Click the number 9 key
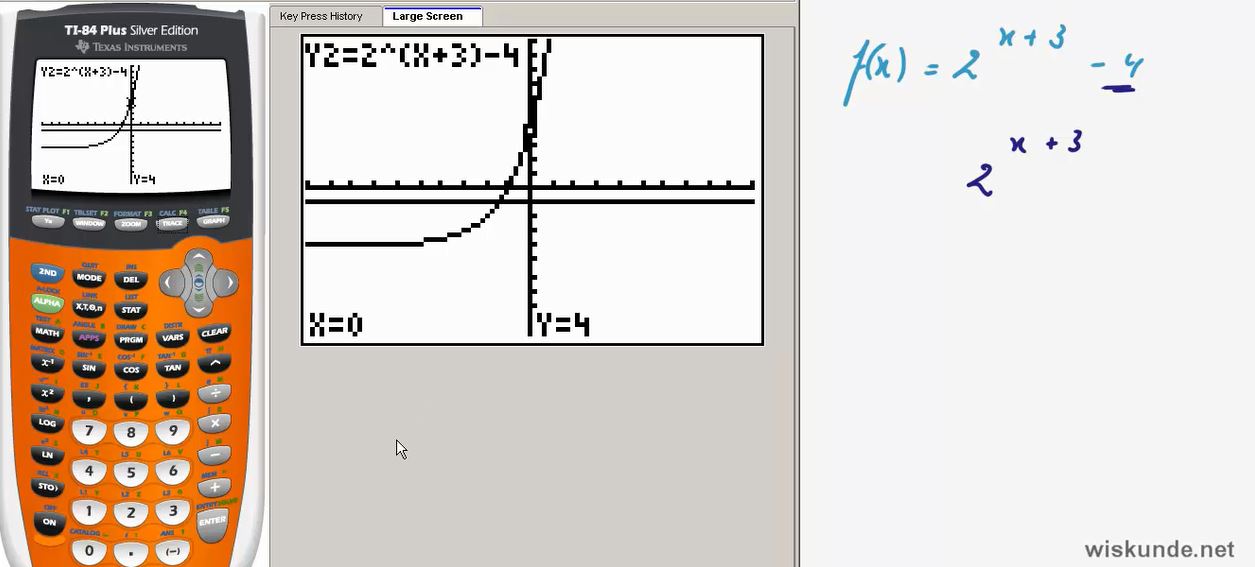The height and width of the screenshot is (567, 1255). 173,431
